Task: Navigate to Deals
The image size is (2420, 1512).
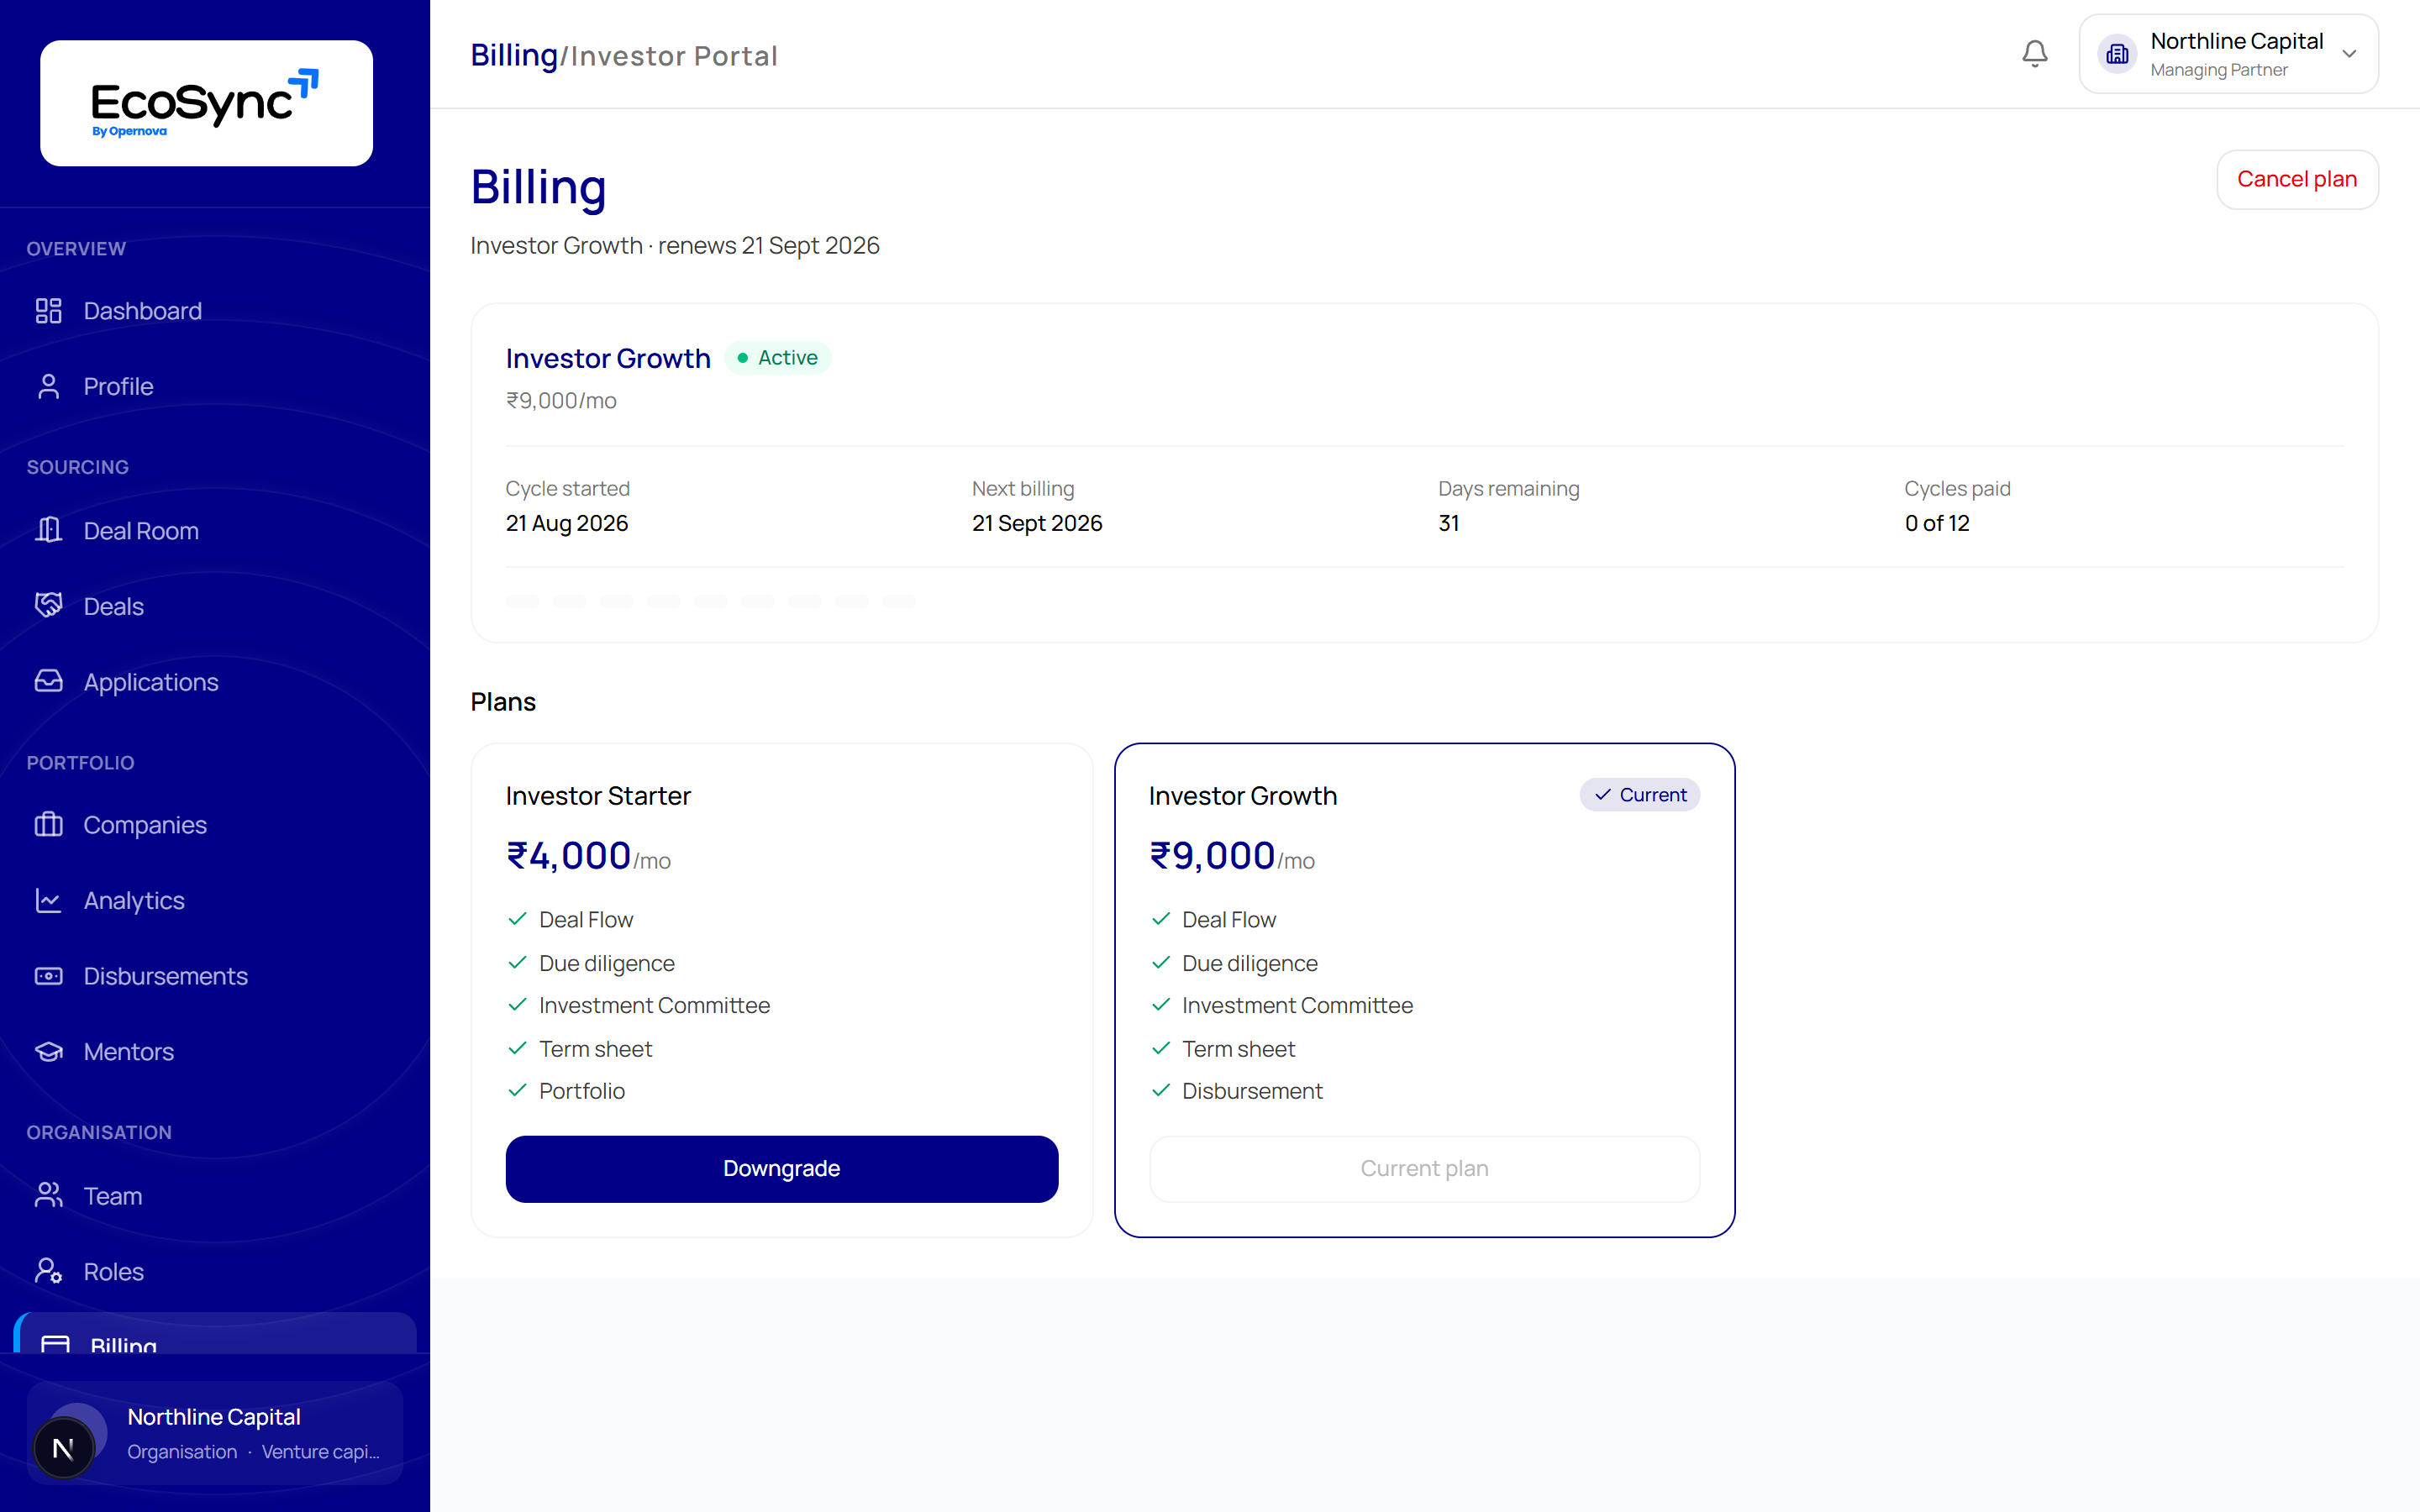Action: pos(215,606)
